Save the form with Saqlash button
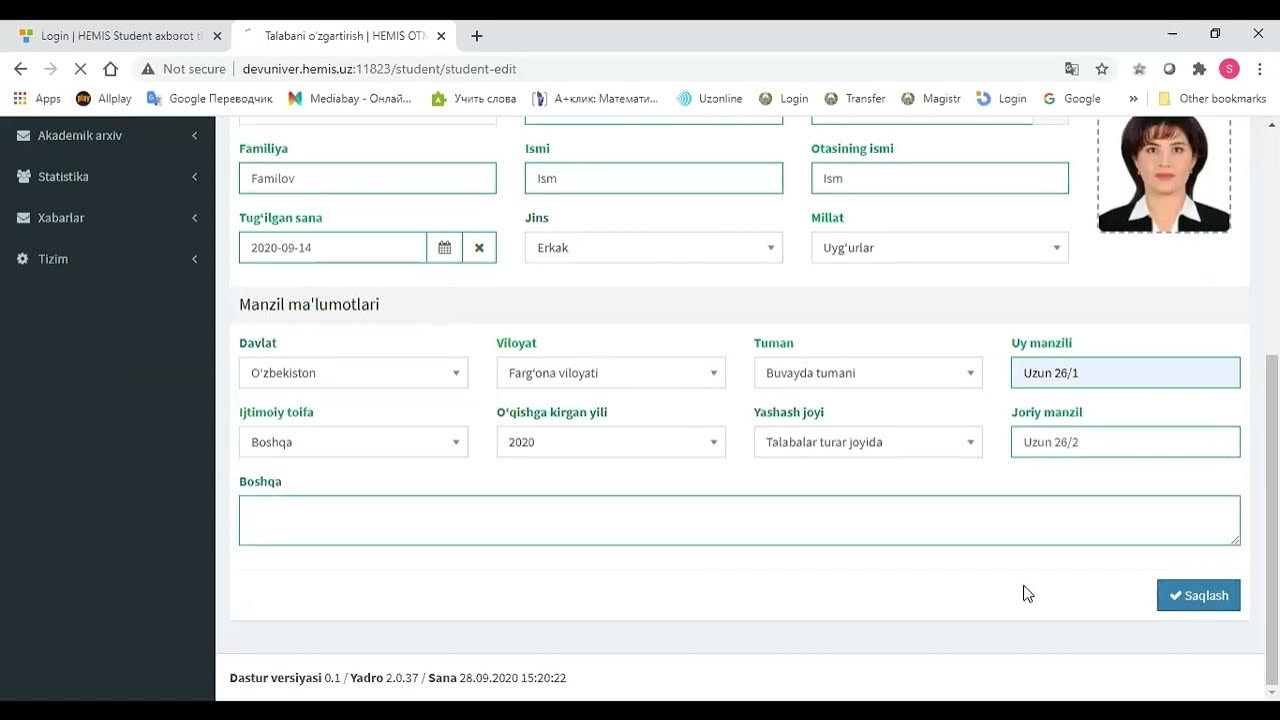The width and height of the screenshot is (1280, 720). pyautogui.click(x=1199, y=595)
